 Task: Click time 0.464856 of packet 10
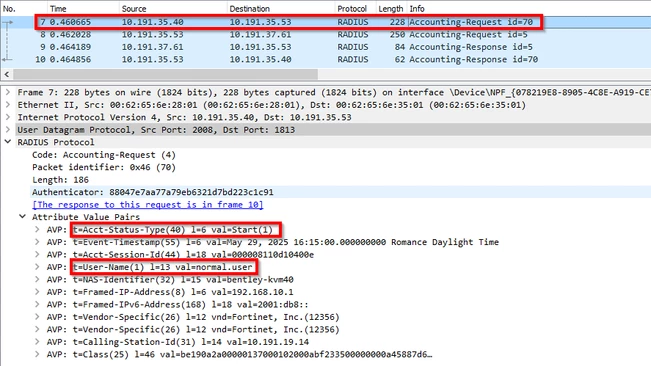click(x=70, y=59)
